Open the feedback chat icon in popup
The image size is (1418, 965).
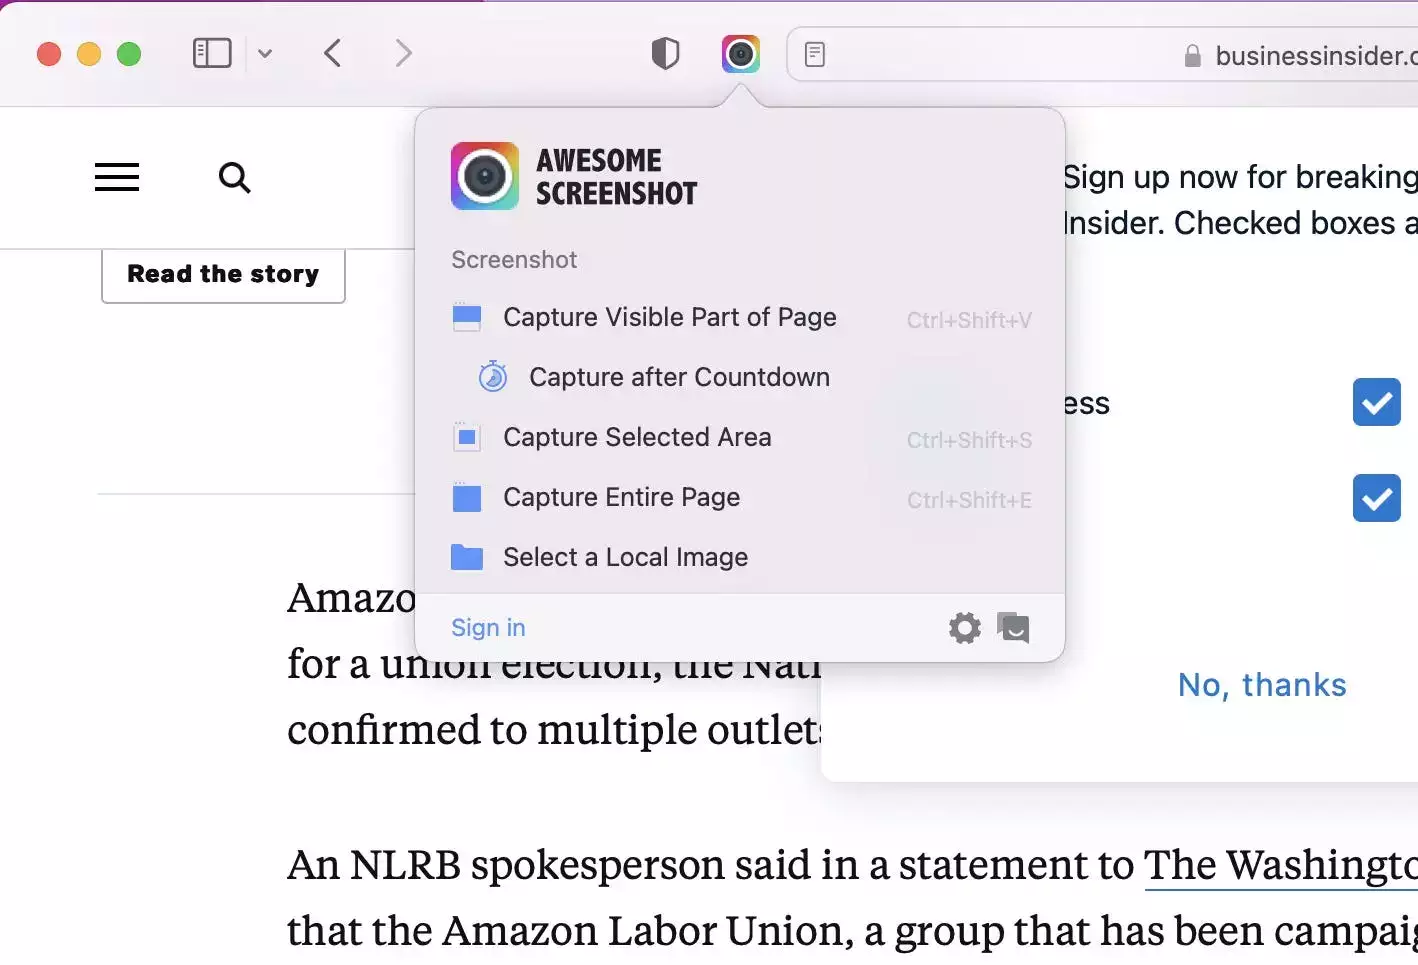click(x=1013, y=628)
